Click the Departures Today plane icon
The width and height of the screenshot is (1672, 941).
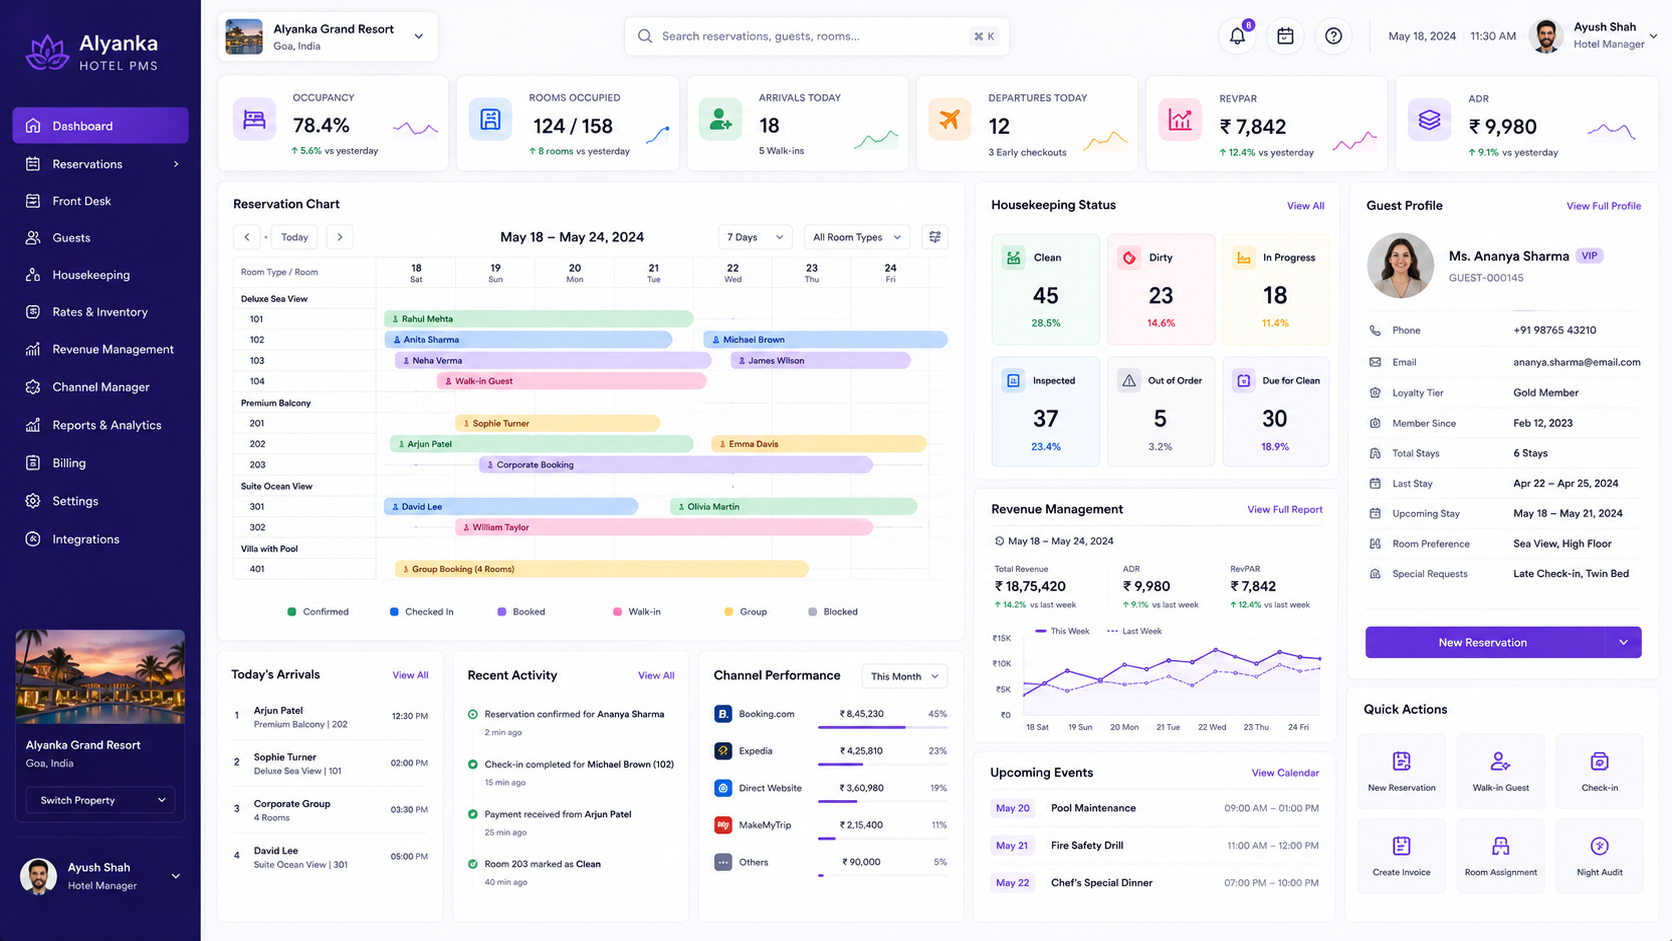tap(949, 120)
